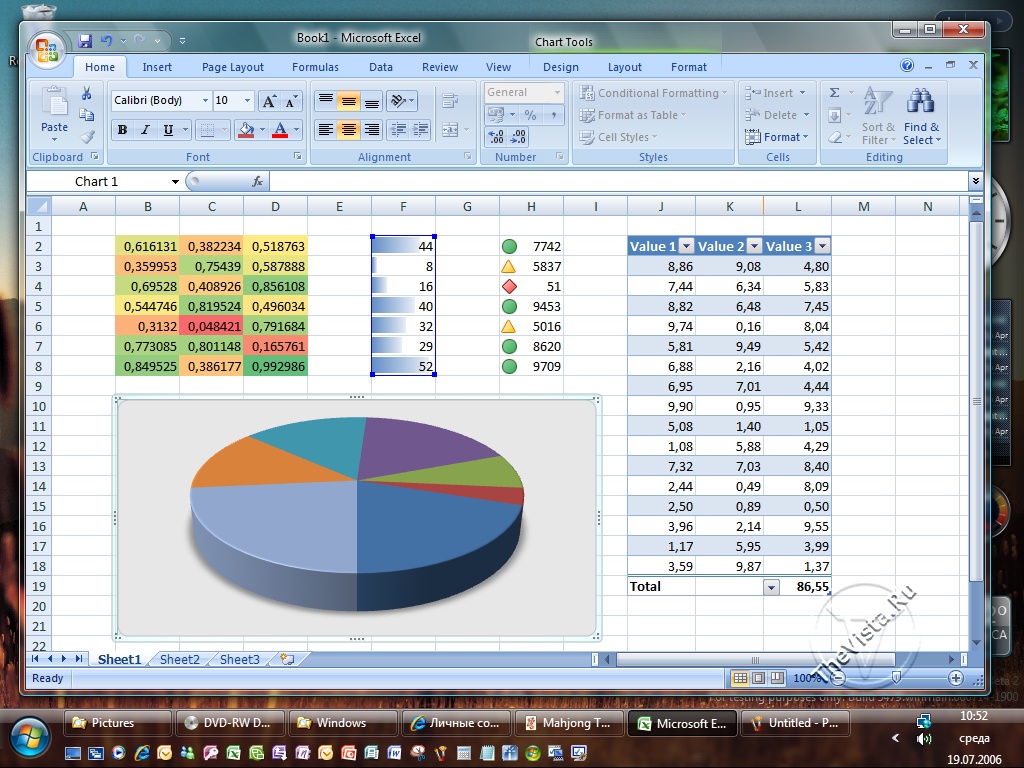Open the Calibri font name dropdown
This screenshot has width=1024, height=768.
tap(205, 101)
